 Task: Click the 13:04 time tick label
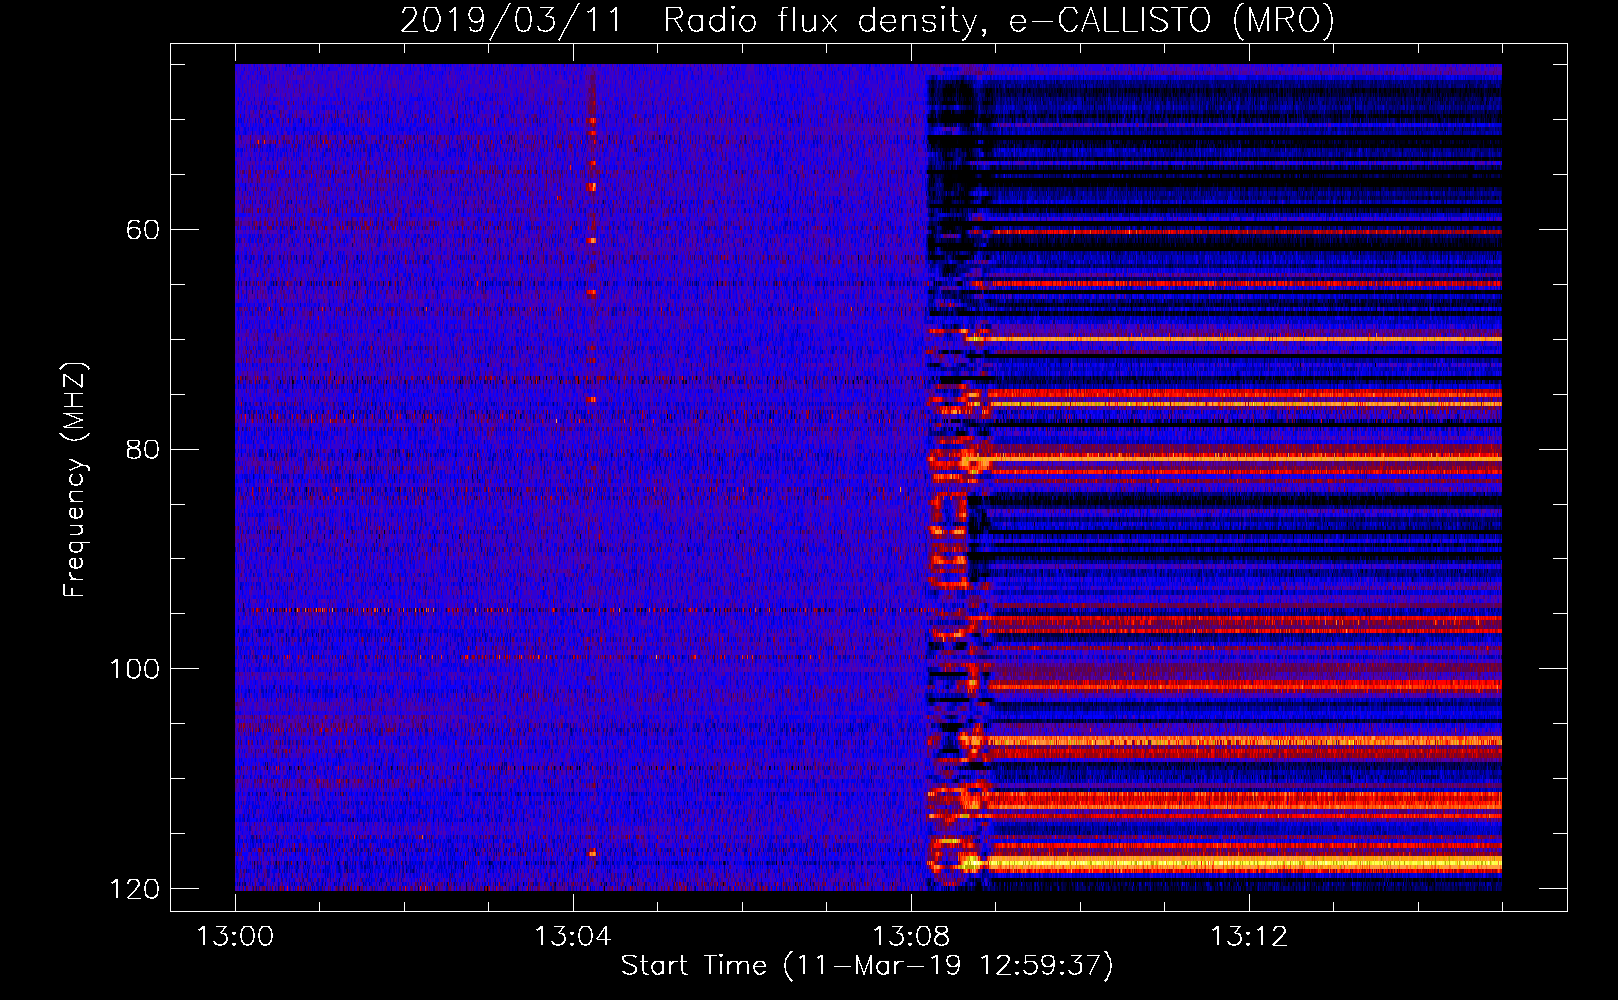tap(573, 937)
